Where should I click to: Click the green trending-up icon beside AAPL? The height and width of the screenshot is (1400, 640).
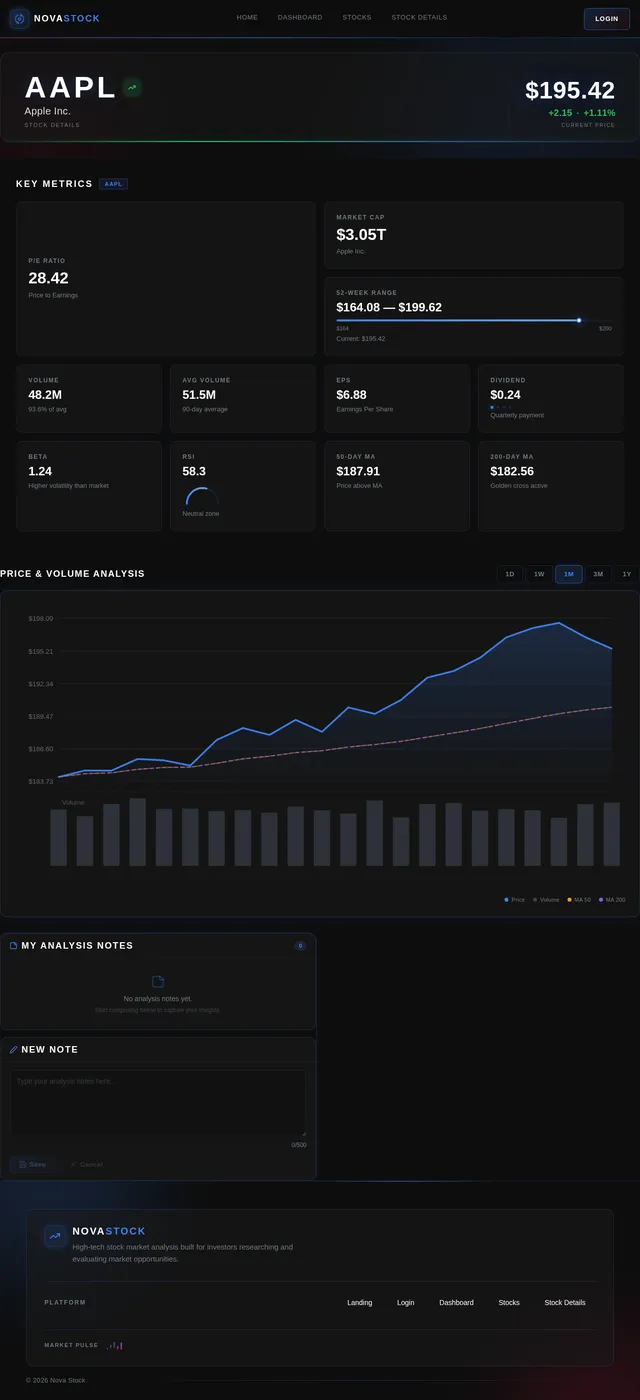click(x=132, y=88)
